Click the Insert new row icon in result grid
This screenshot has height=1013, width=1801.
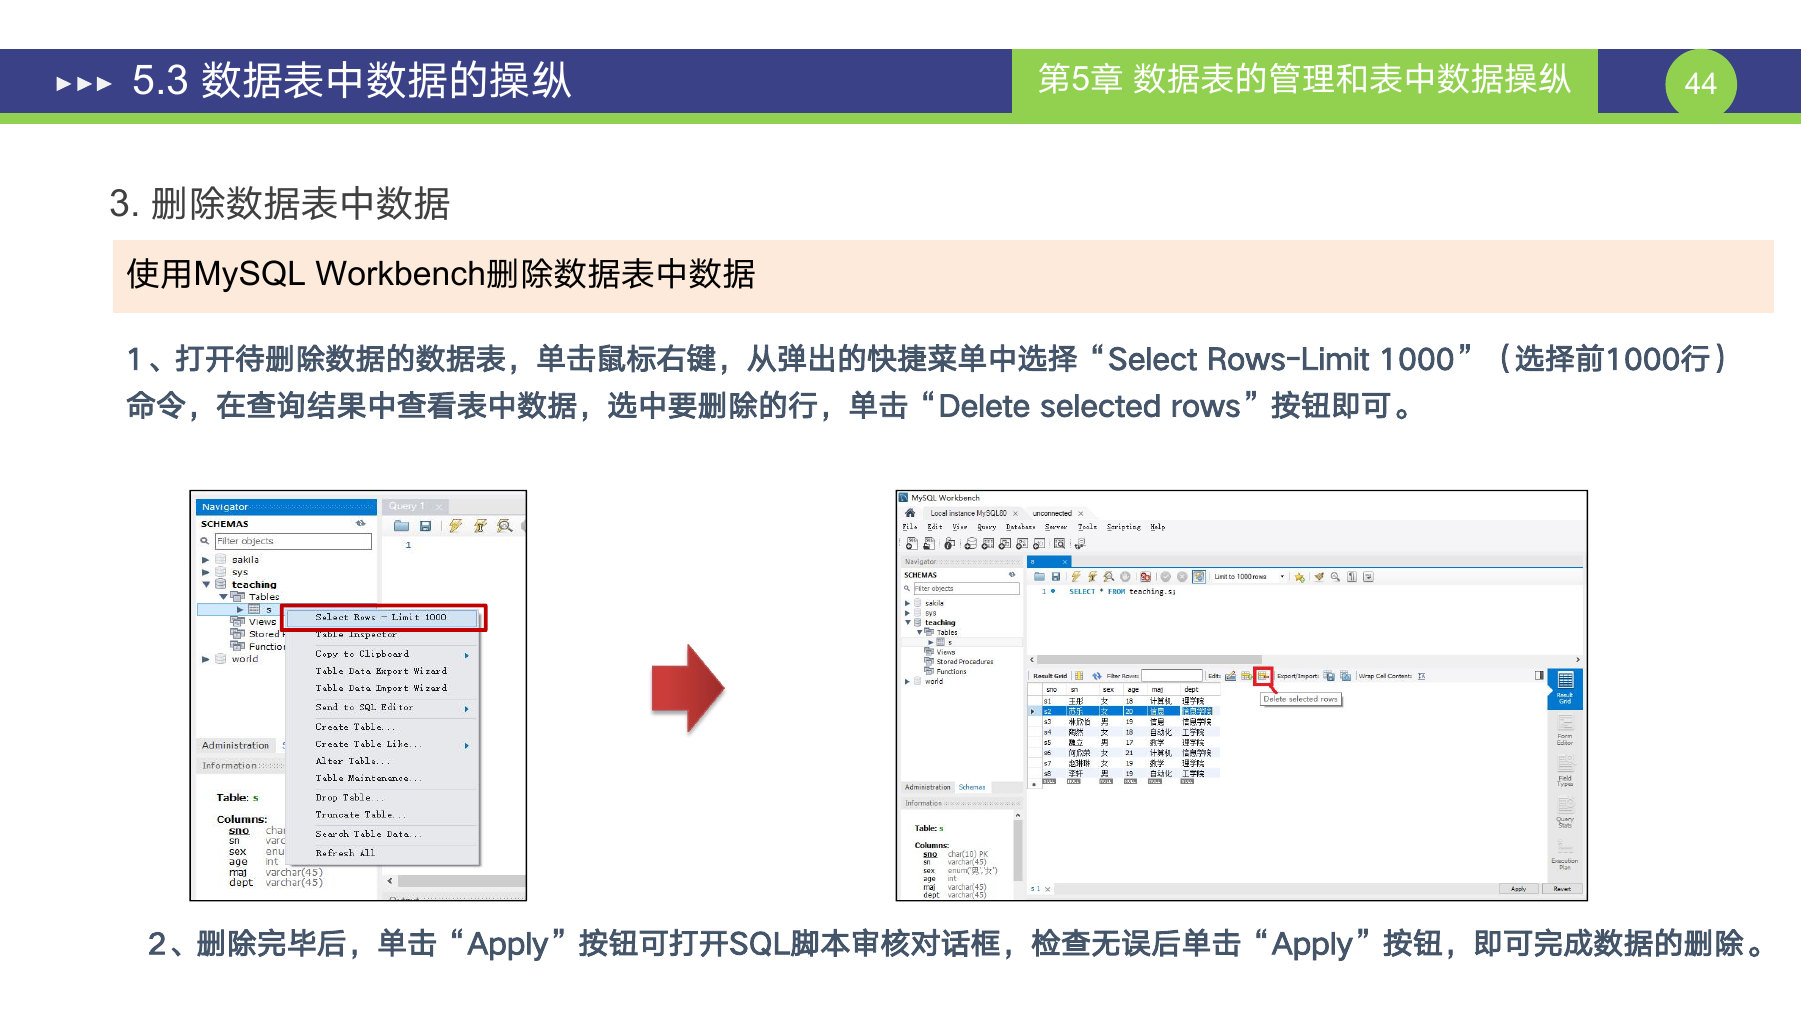click(x=1248, y=676)
